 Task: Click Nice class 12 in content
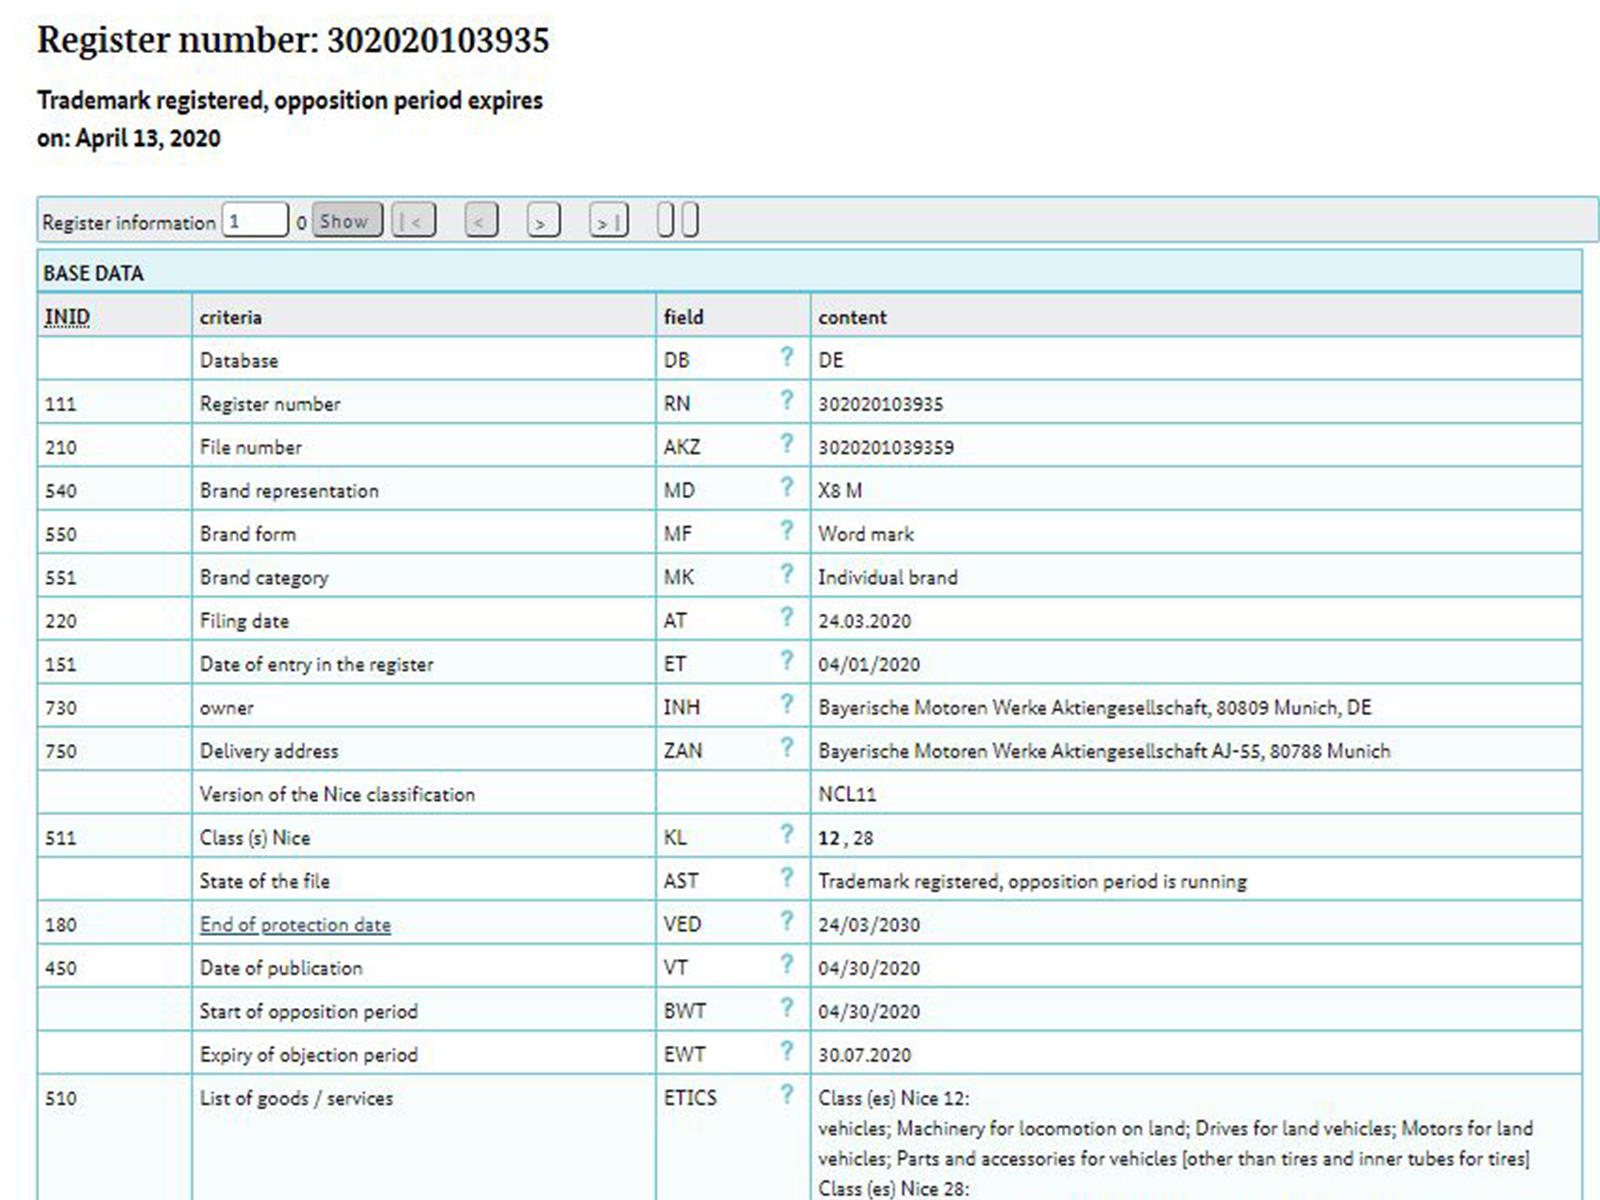coord(829,838)
